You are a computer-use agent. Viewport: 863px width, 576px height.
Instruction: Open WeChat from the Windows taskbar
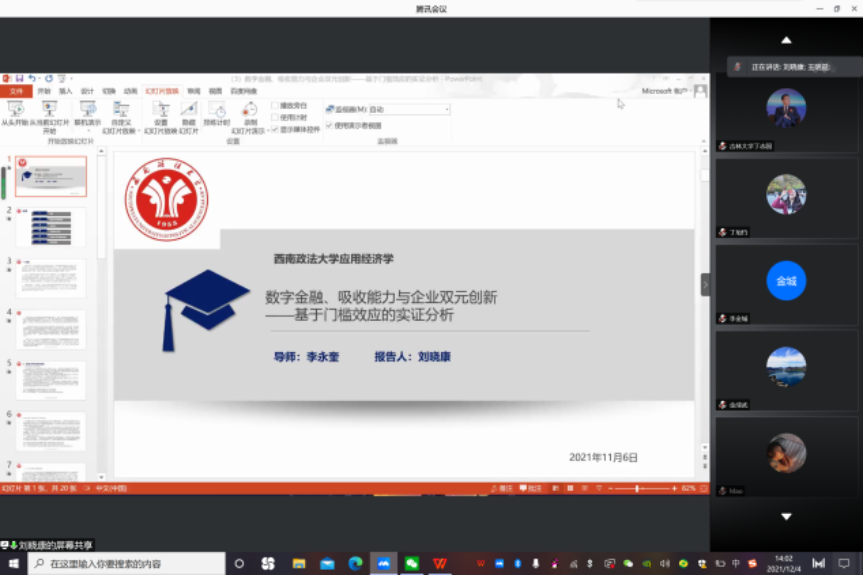click(411, 564)
